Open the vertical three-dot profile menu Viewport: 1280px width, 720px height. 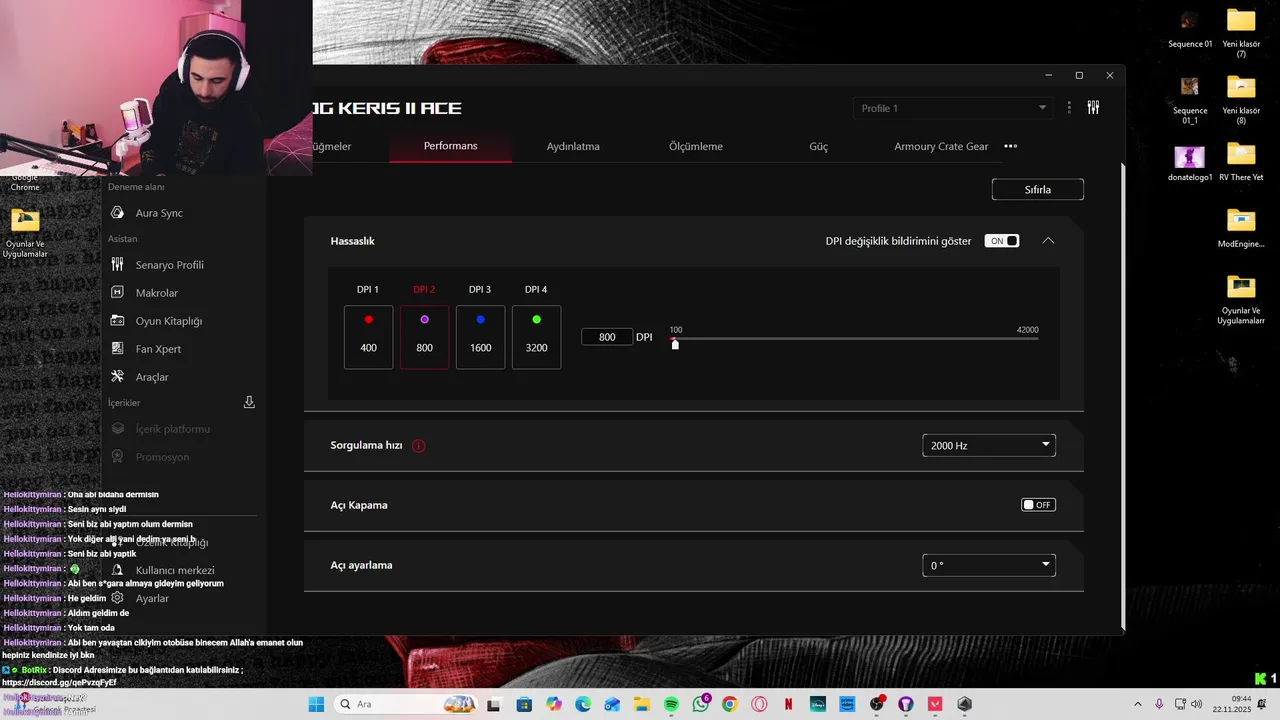coord(1069,108)
